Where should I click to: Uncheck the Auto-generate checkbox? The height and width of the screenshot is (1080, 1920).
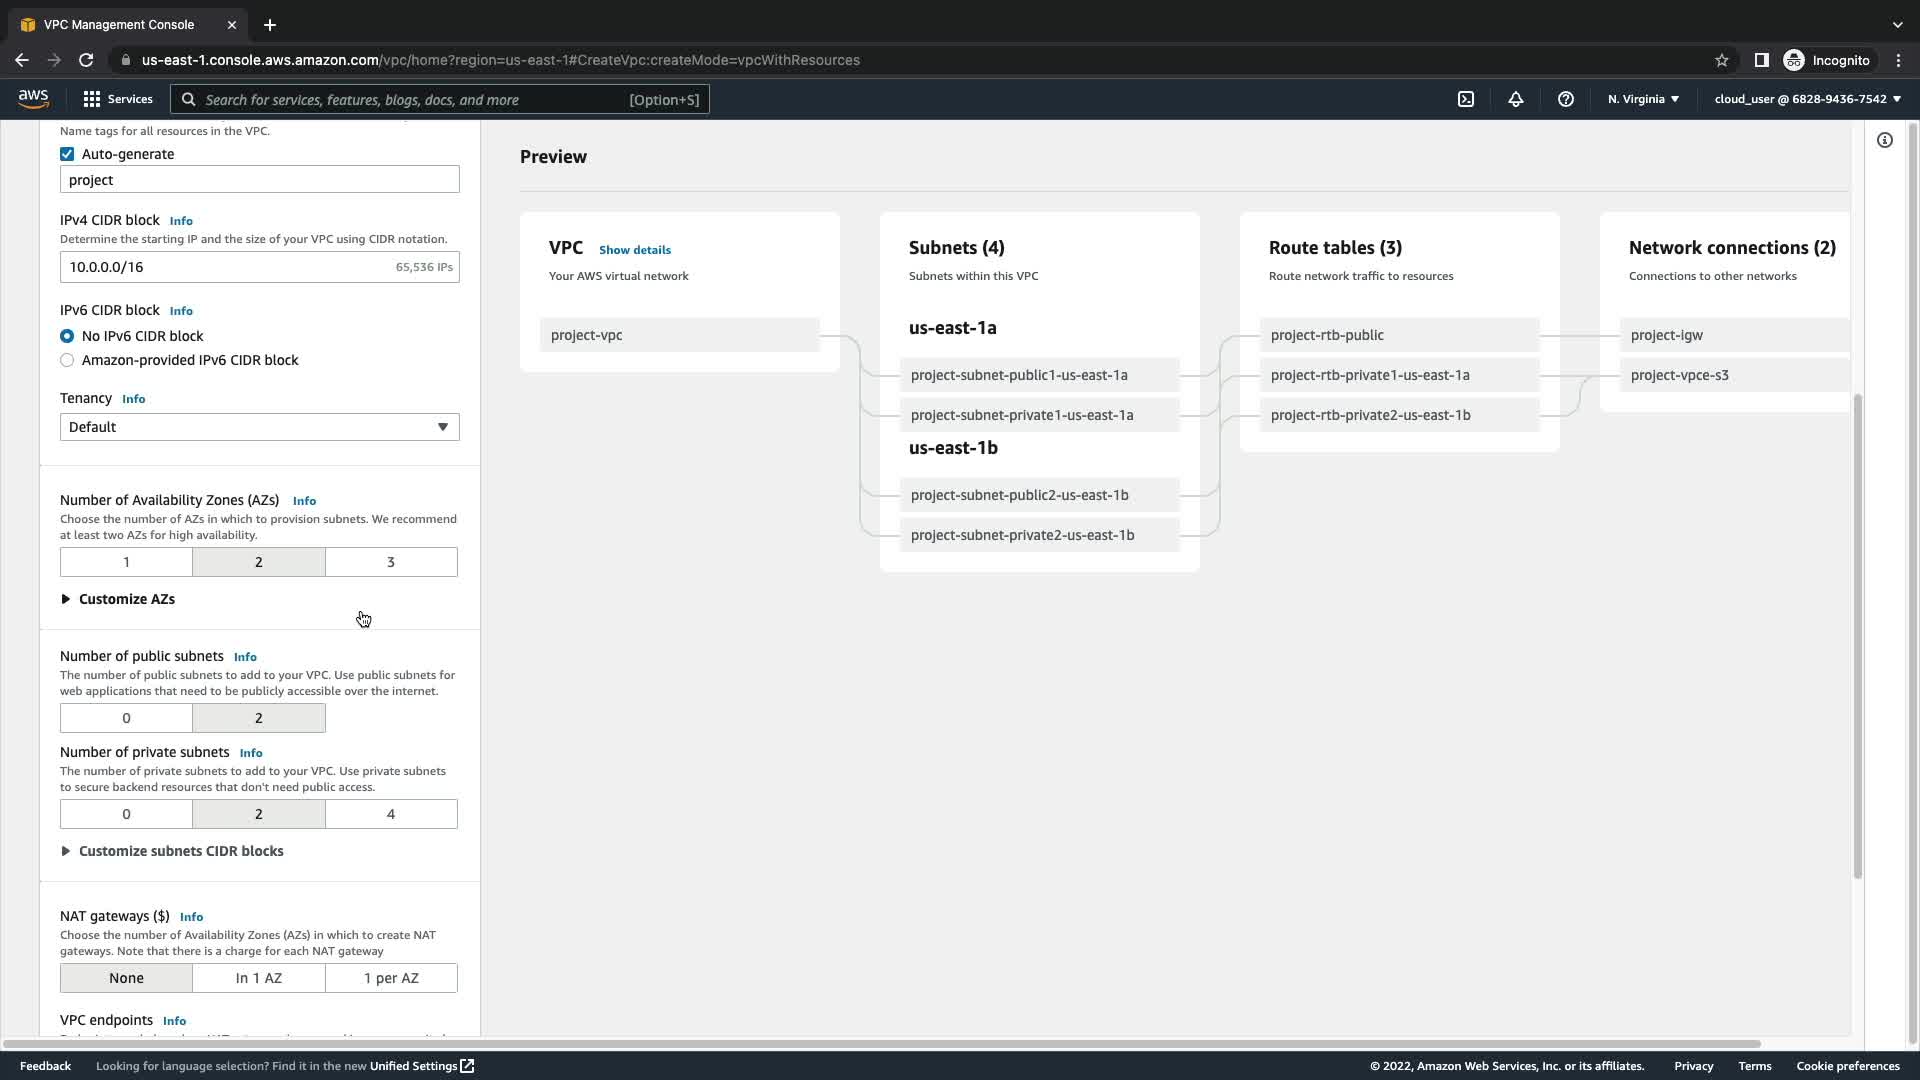pyautogui.click(x=67, y=154)
